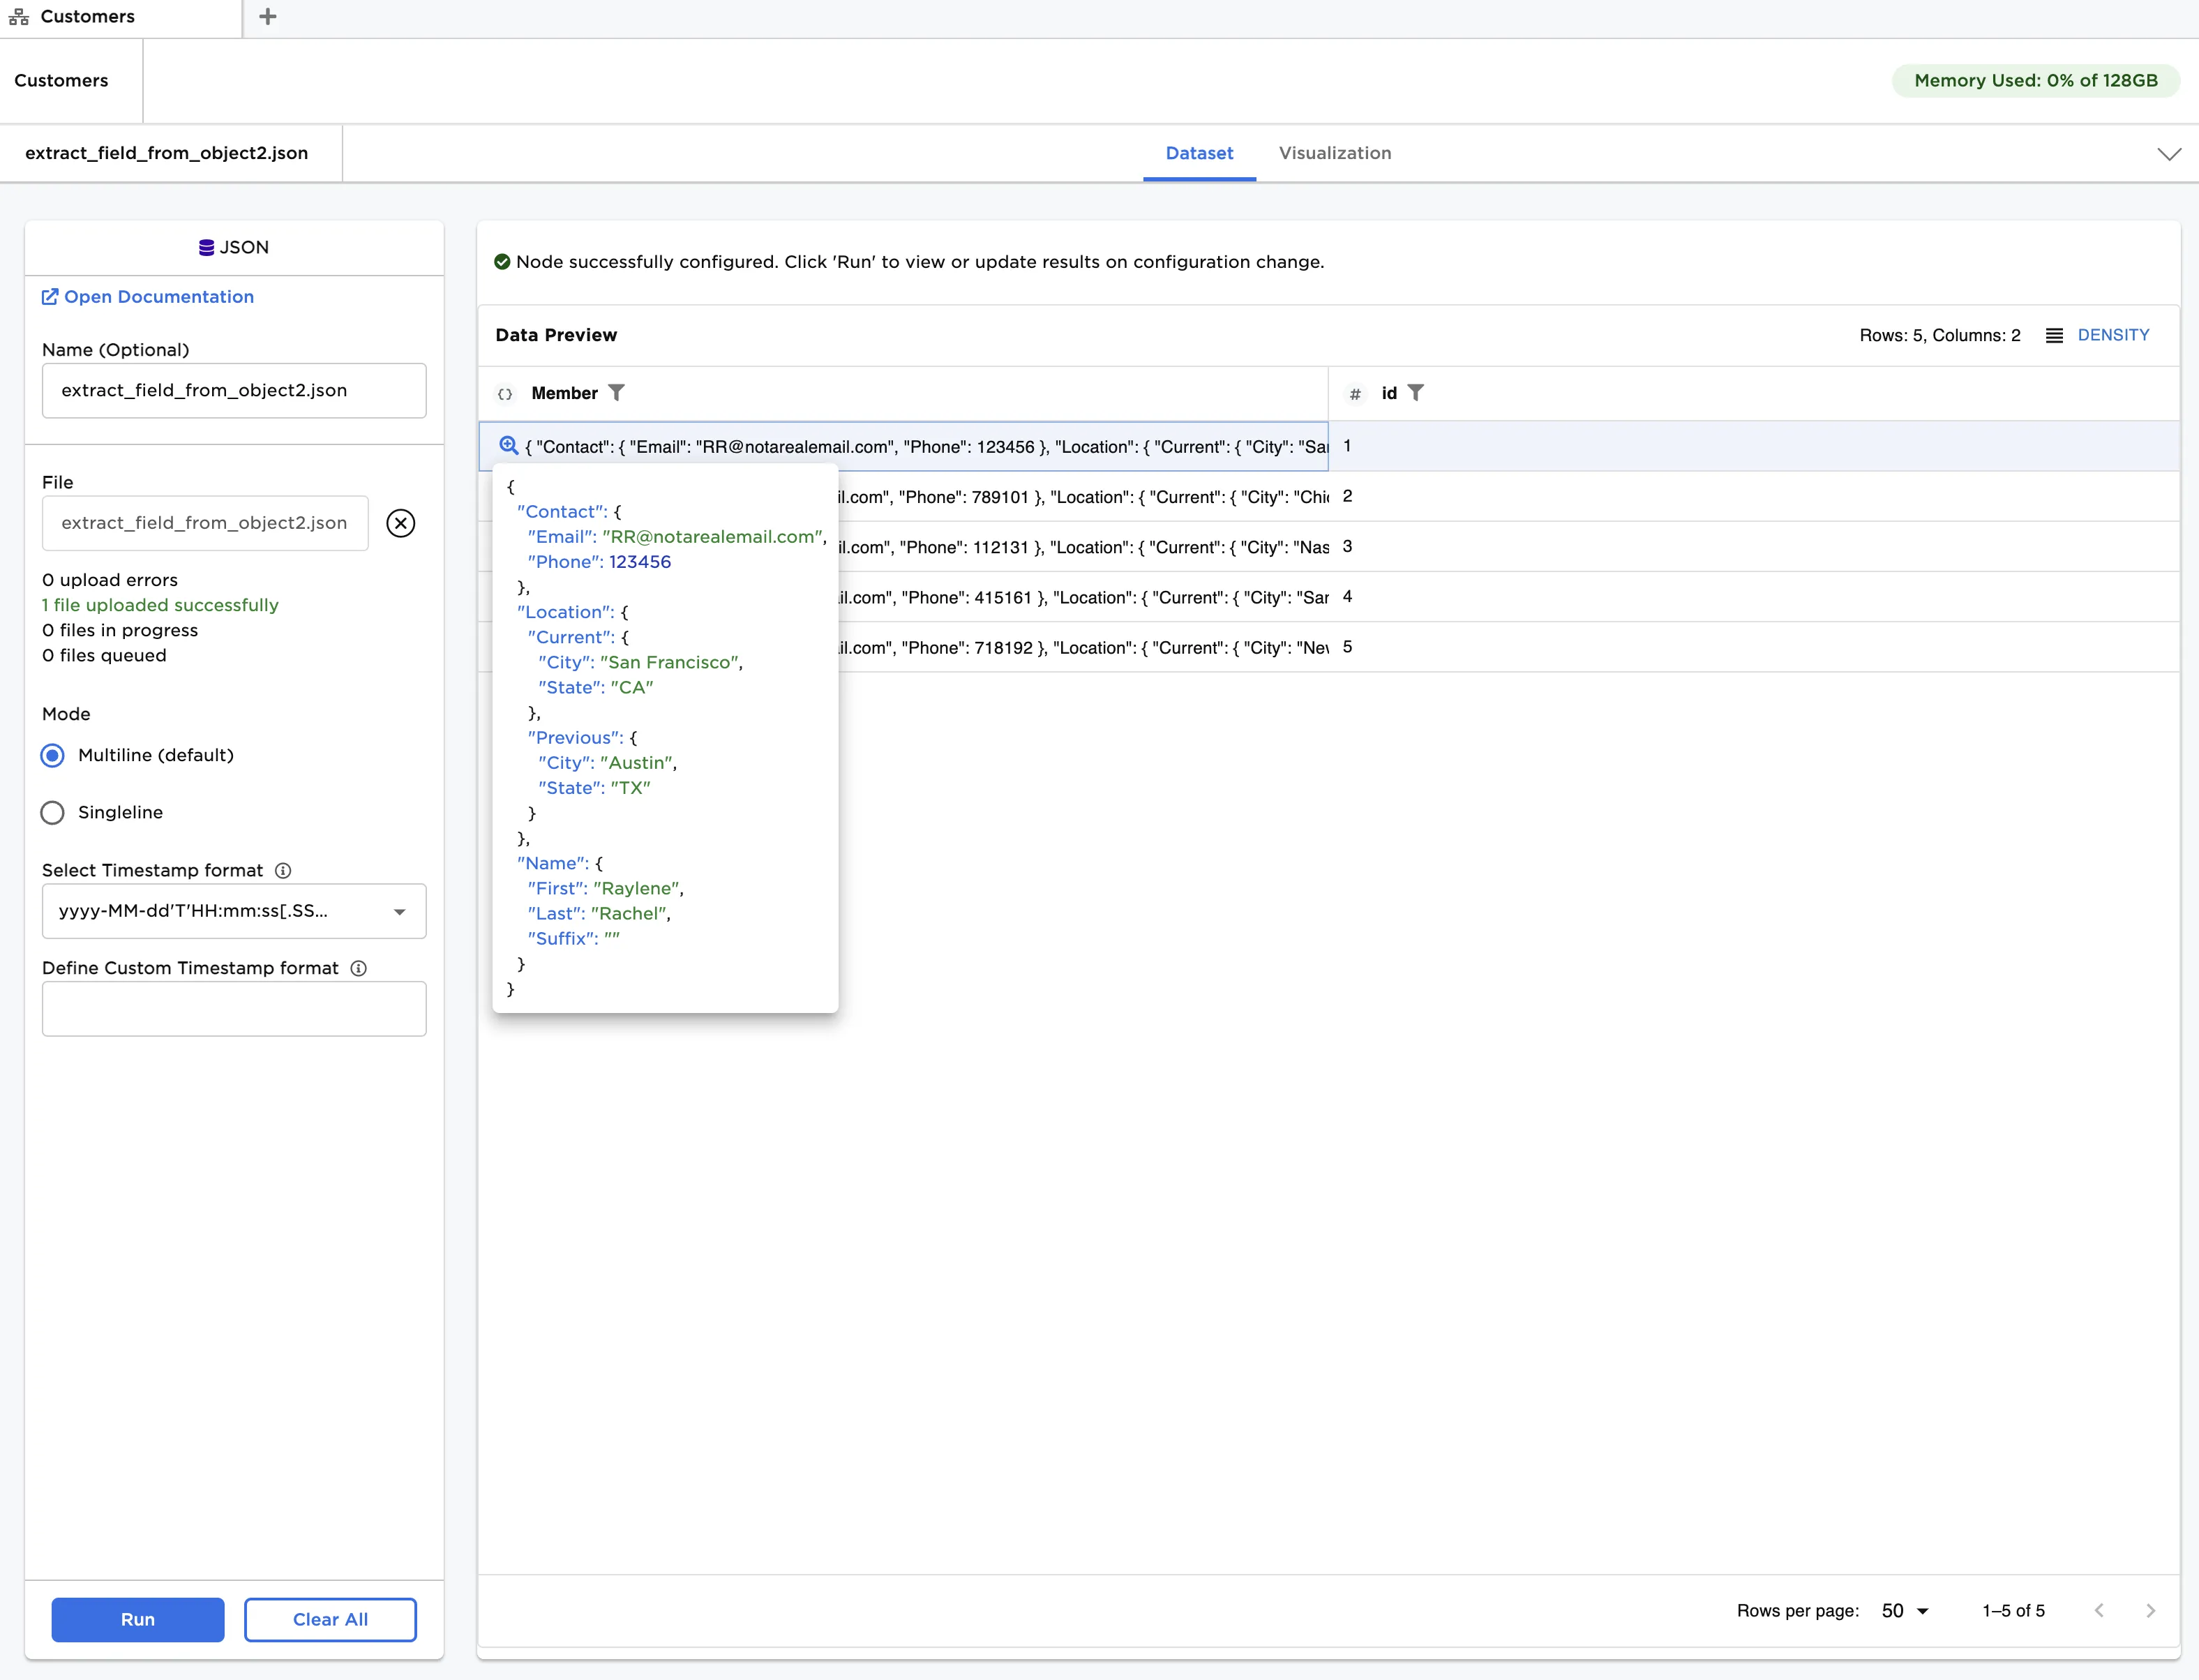Select the Dataset tab
The height and width of the screenshot is (1680, 2199).
(1198, 153)
